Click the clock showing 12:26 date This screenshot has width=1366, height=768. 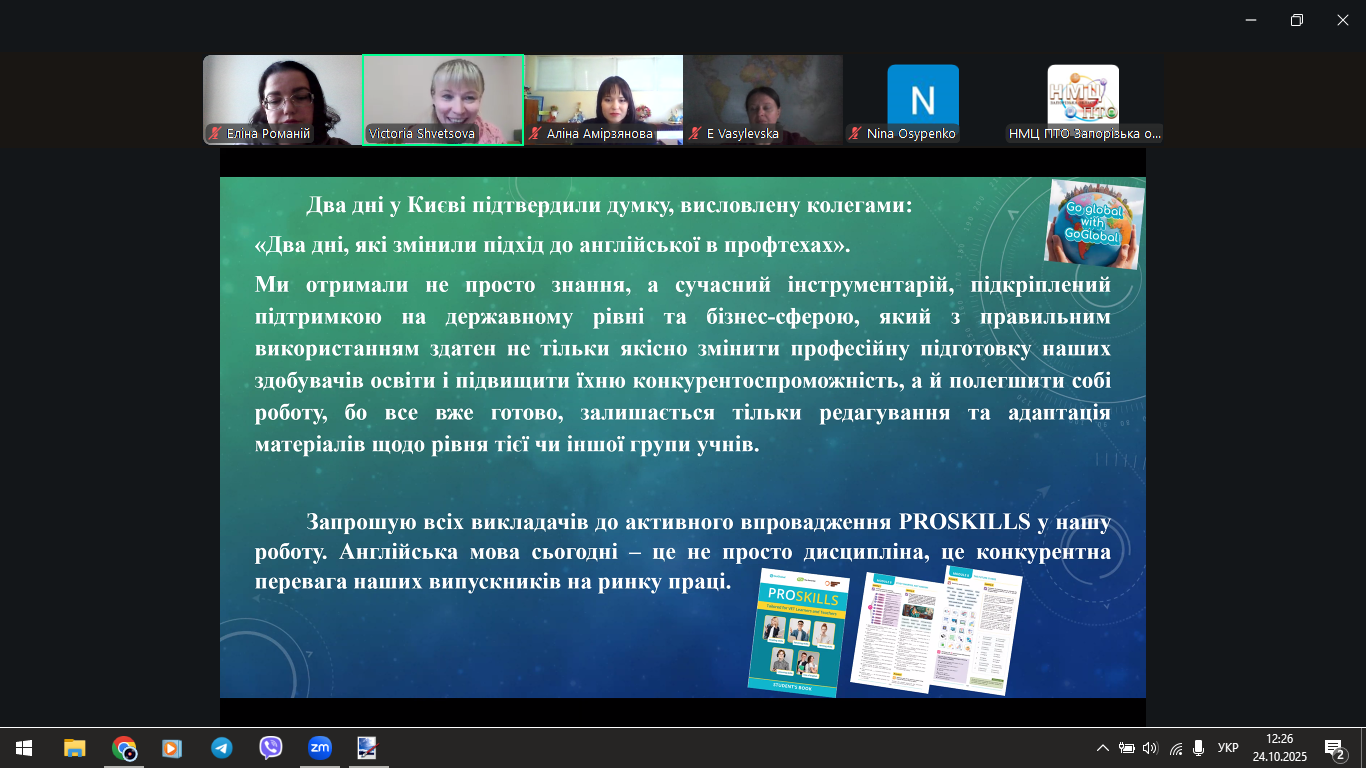pos(1279,748)
